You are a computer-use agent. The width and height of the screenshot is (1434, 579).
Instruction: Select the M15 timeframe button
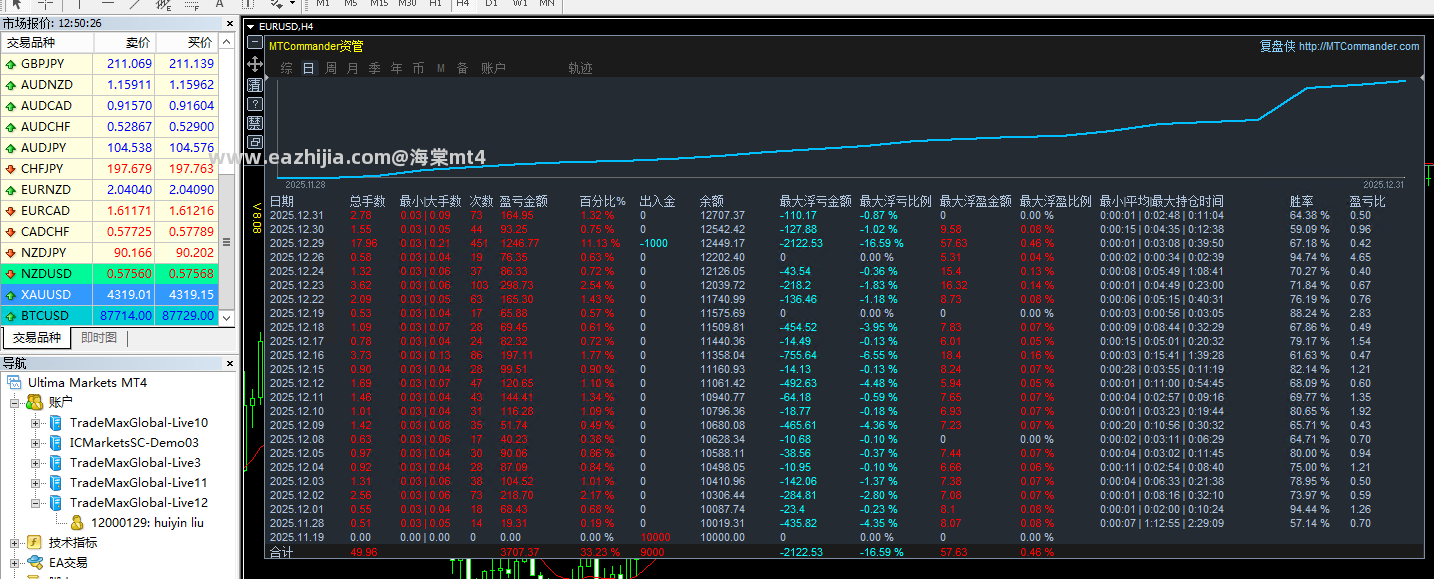(379, 4)
